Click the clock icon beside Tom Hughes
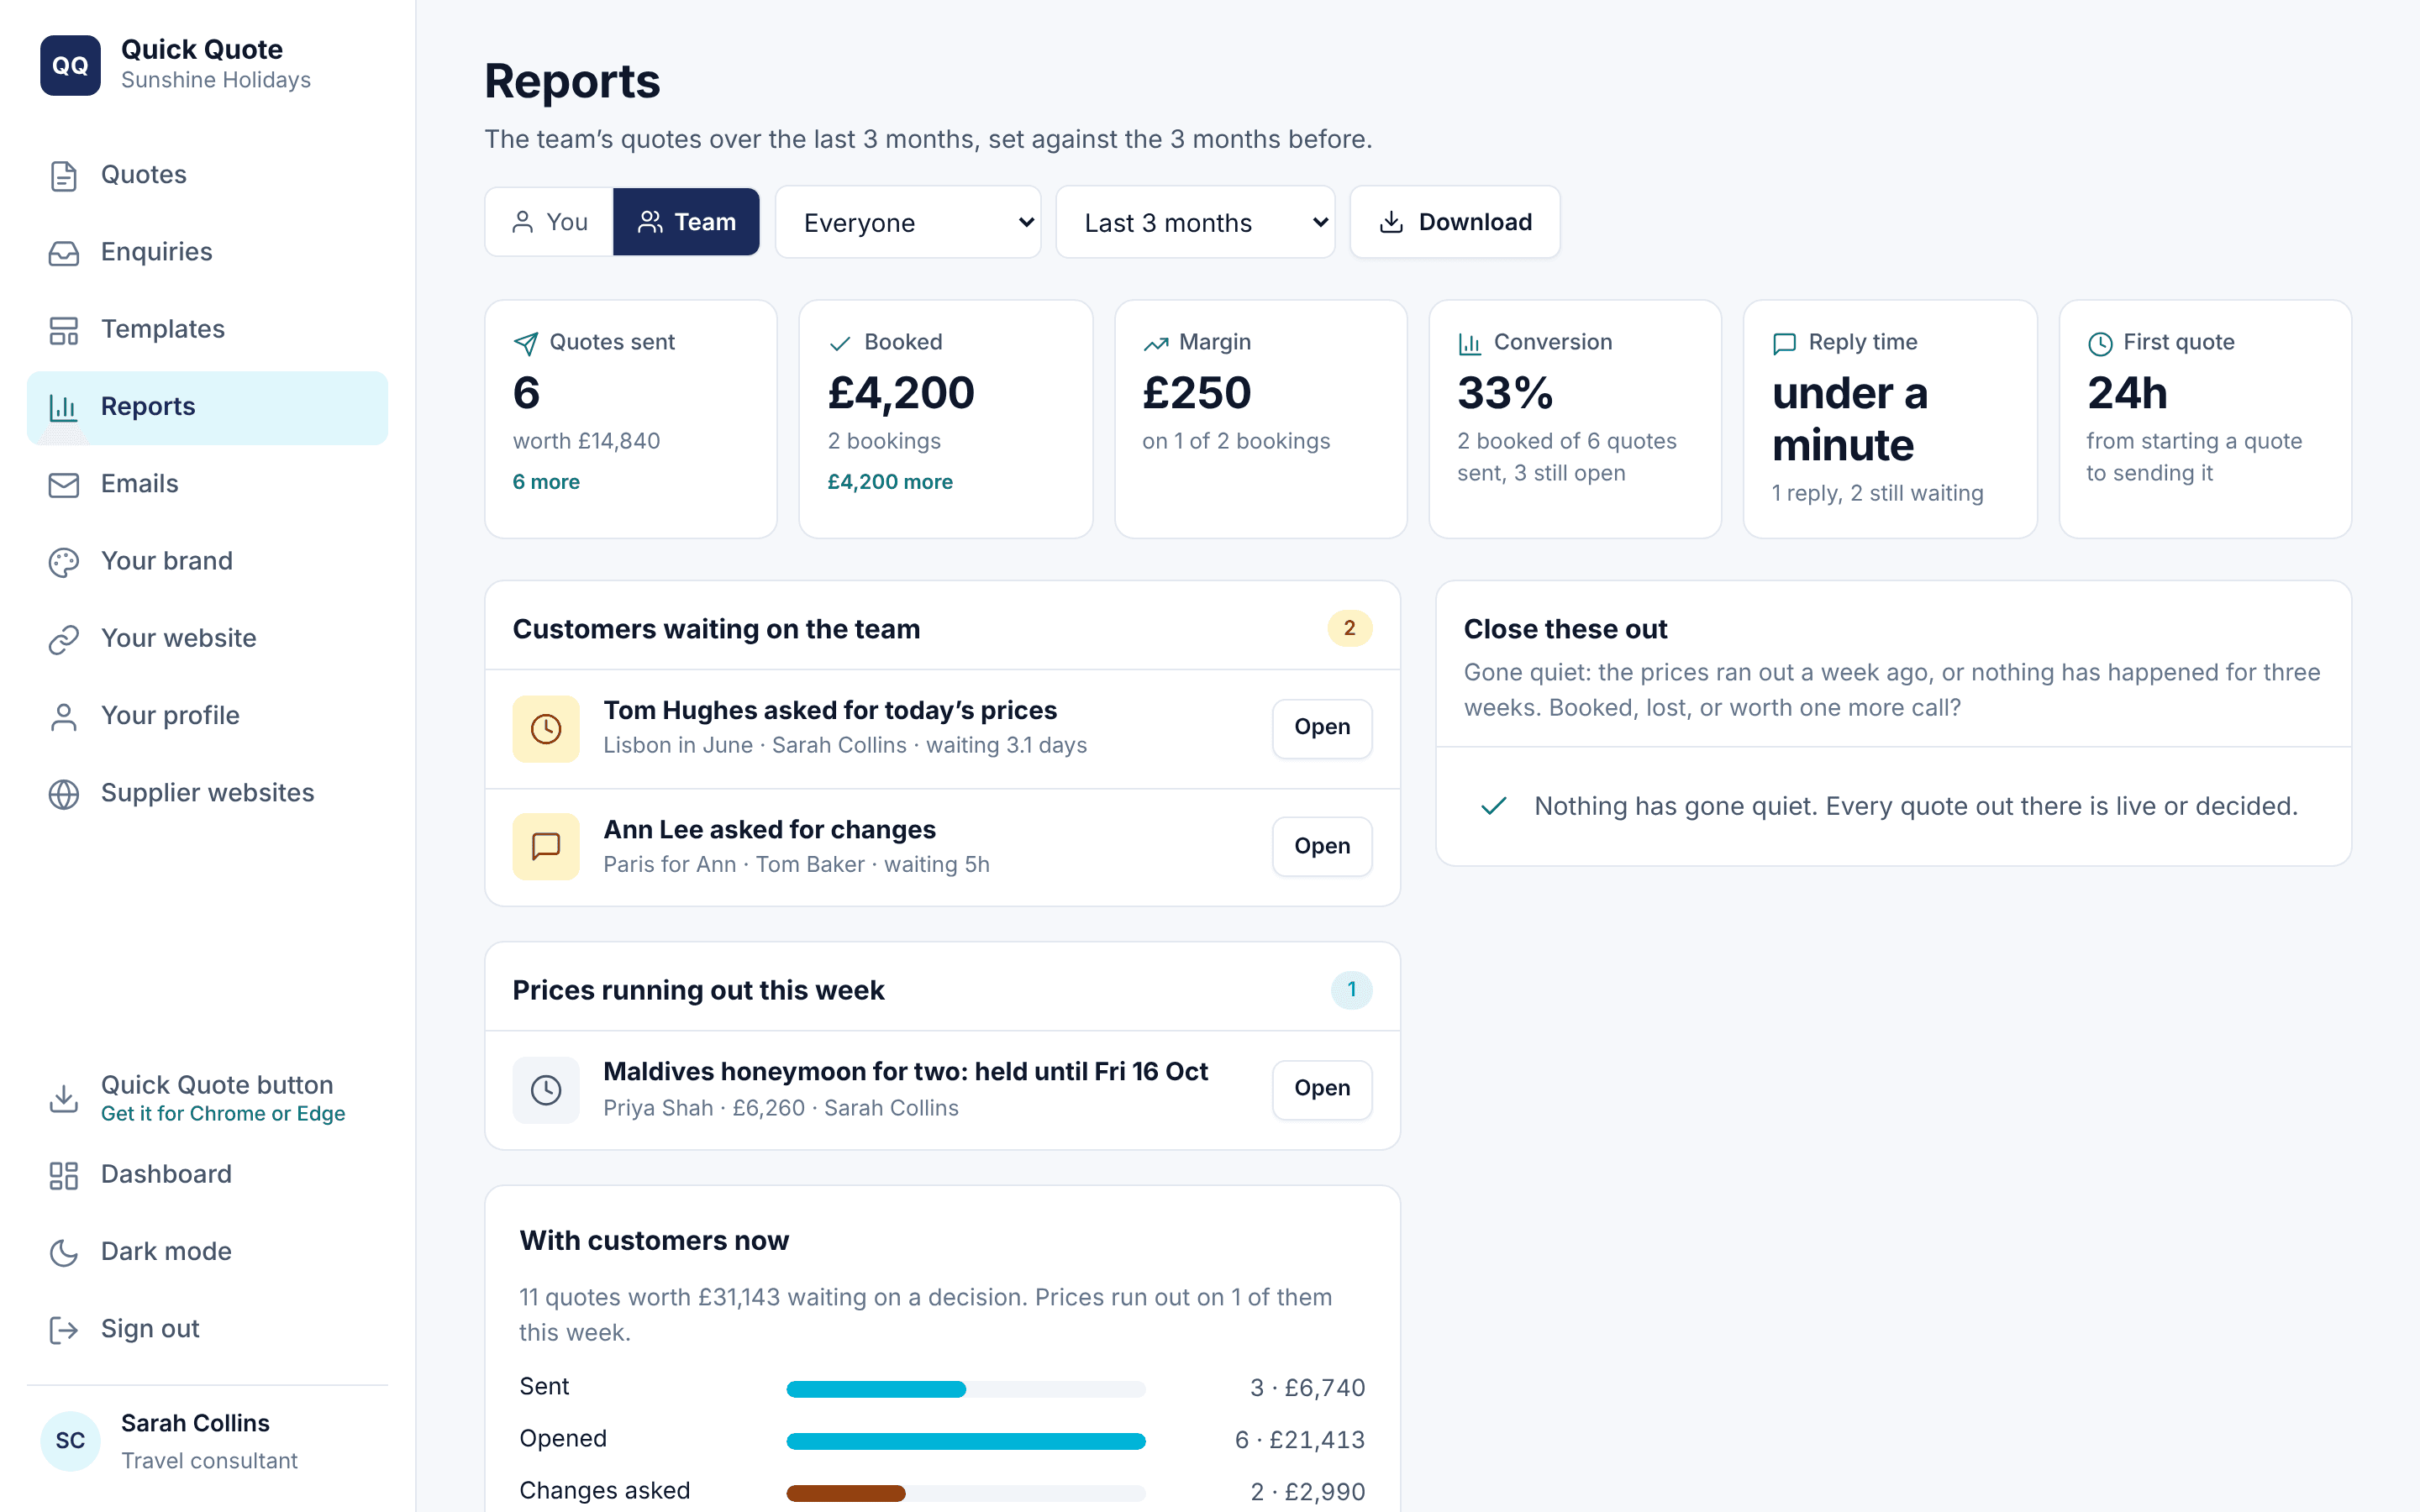 pyautogui.click(x=546, y=729)
